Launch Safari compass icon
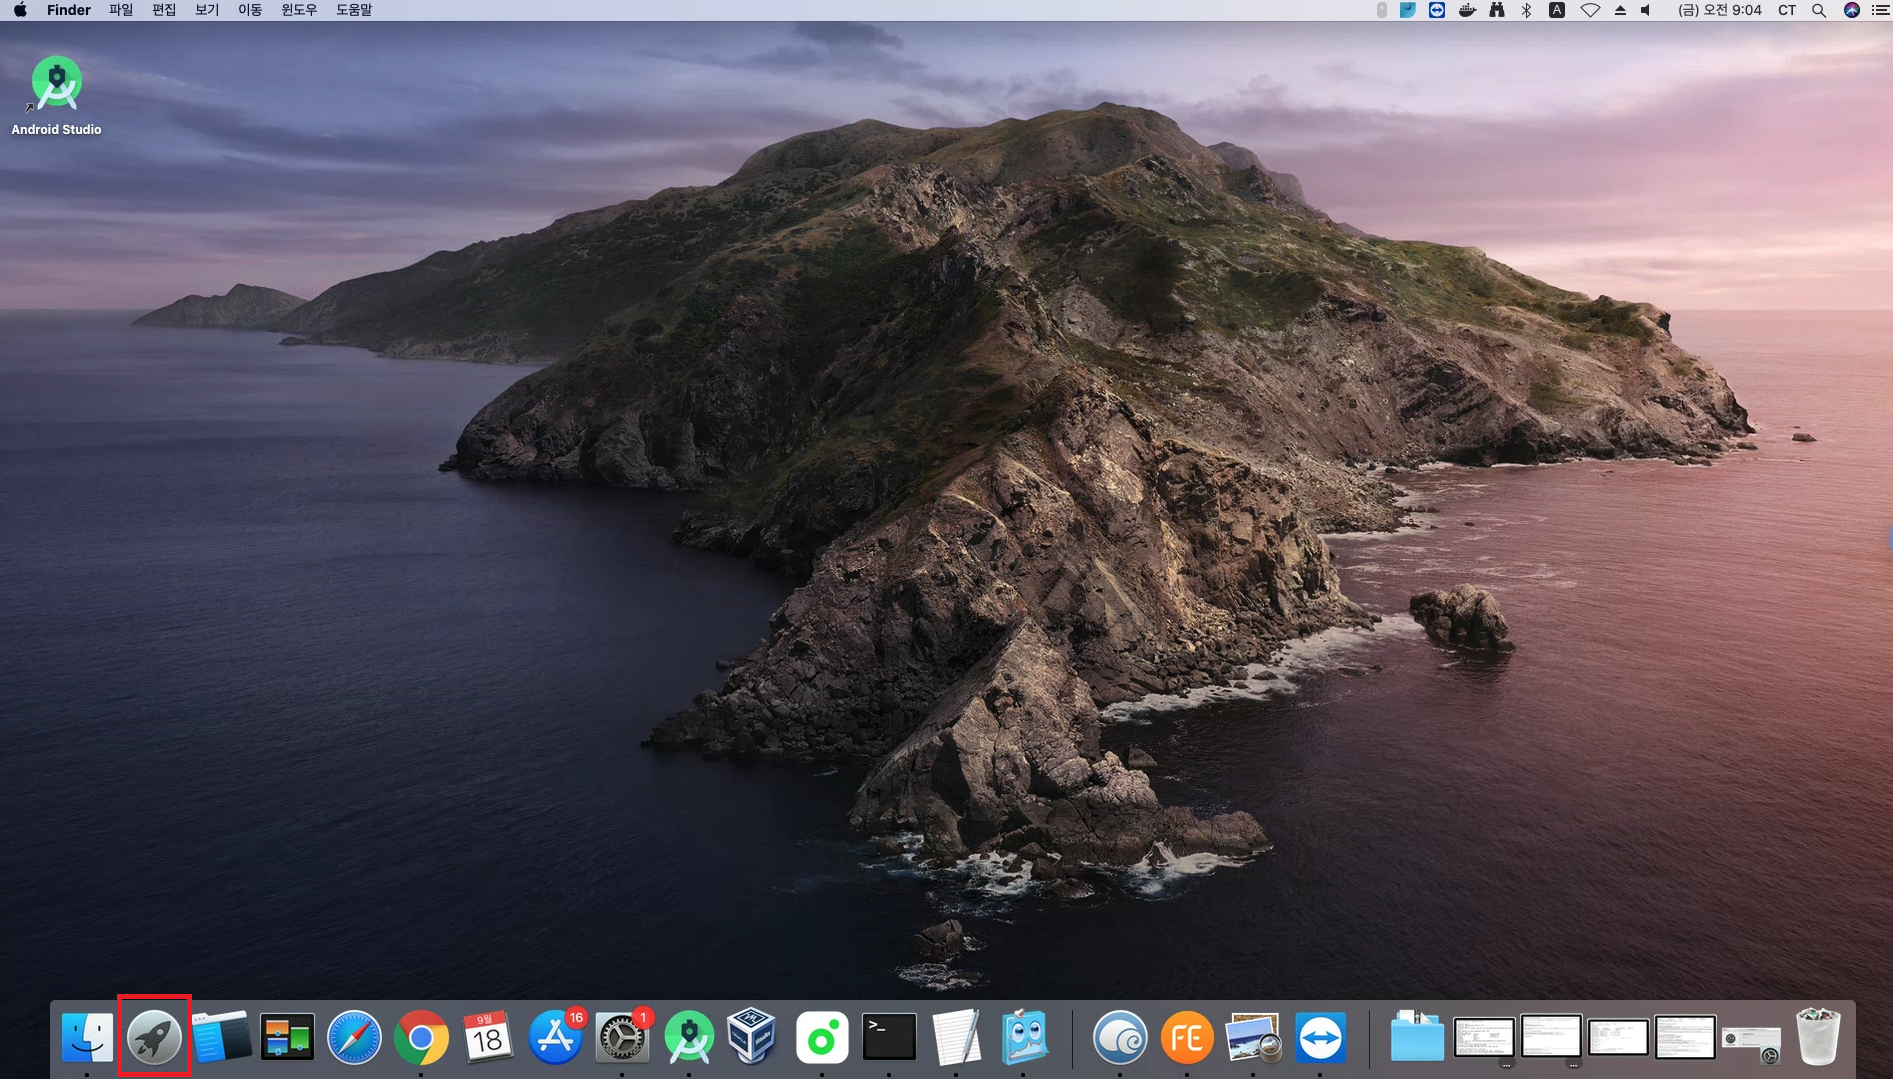The height and width of the screenshot is (1079, 1893). tap(354, 1038)
